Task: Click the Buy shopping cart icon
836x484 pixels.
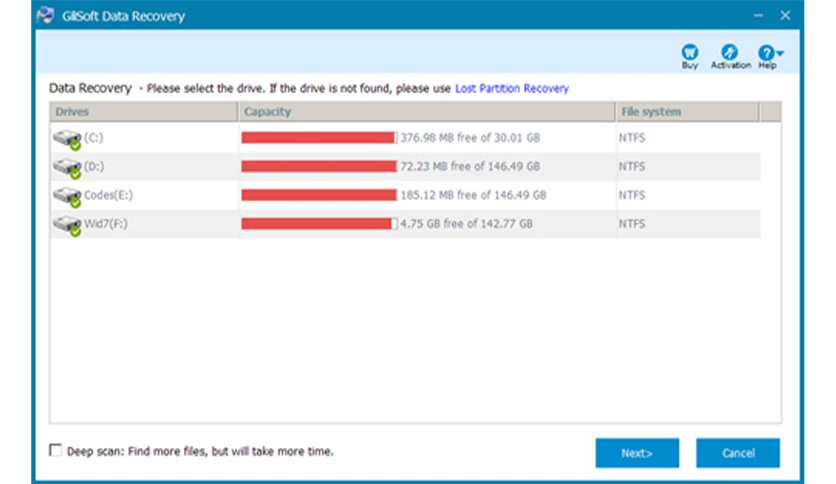Action: (x=689, y=52)
